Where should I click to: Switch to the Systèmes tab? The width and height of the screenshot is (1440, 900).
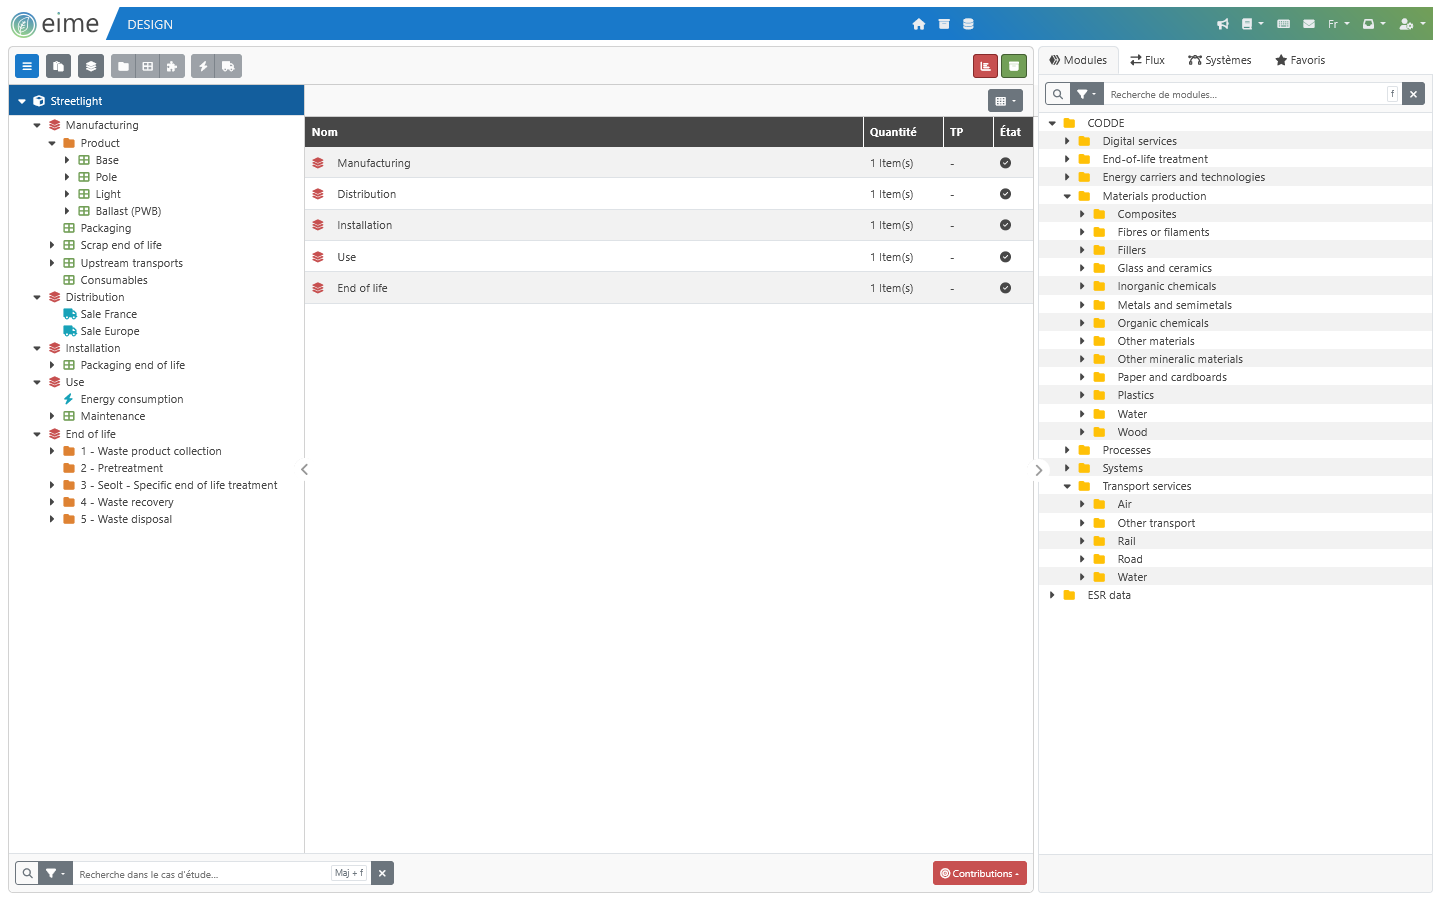click(1219, 60)
